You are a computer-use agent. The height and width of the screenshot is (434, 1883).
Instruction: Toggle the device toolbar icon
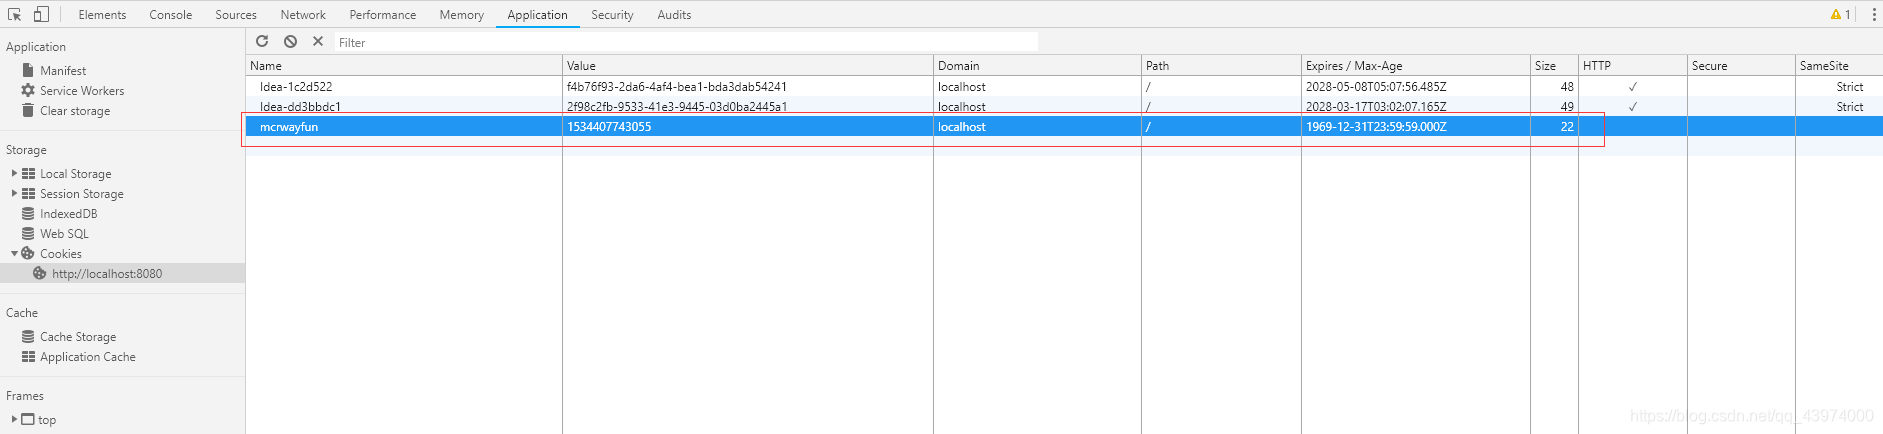[41, 14]
